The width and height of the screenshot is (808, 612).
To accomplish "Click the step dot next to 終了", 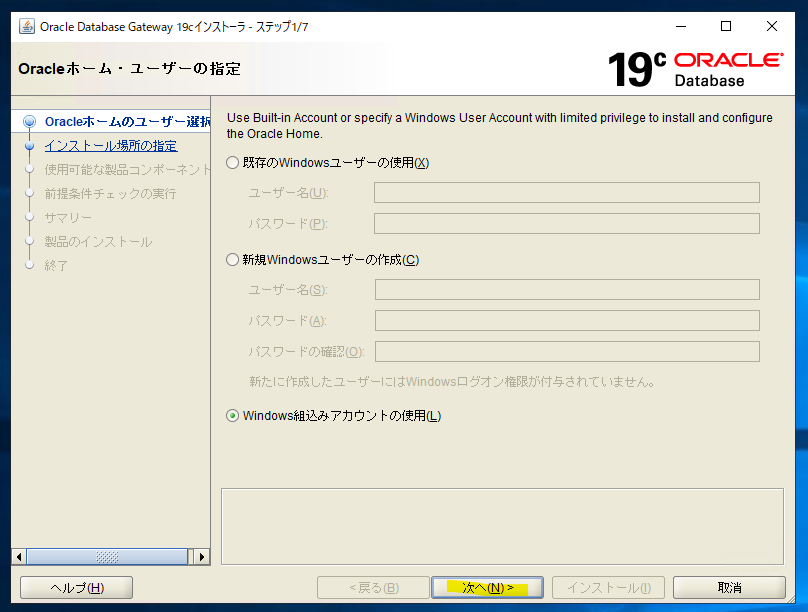I will click(x=30, y=265).
